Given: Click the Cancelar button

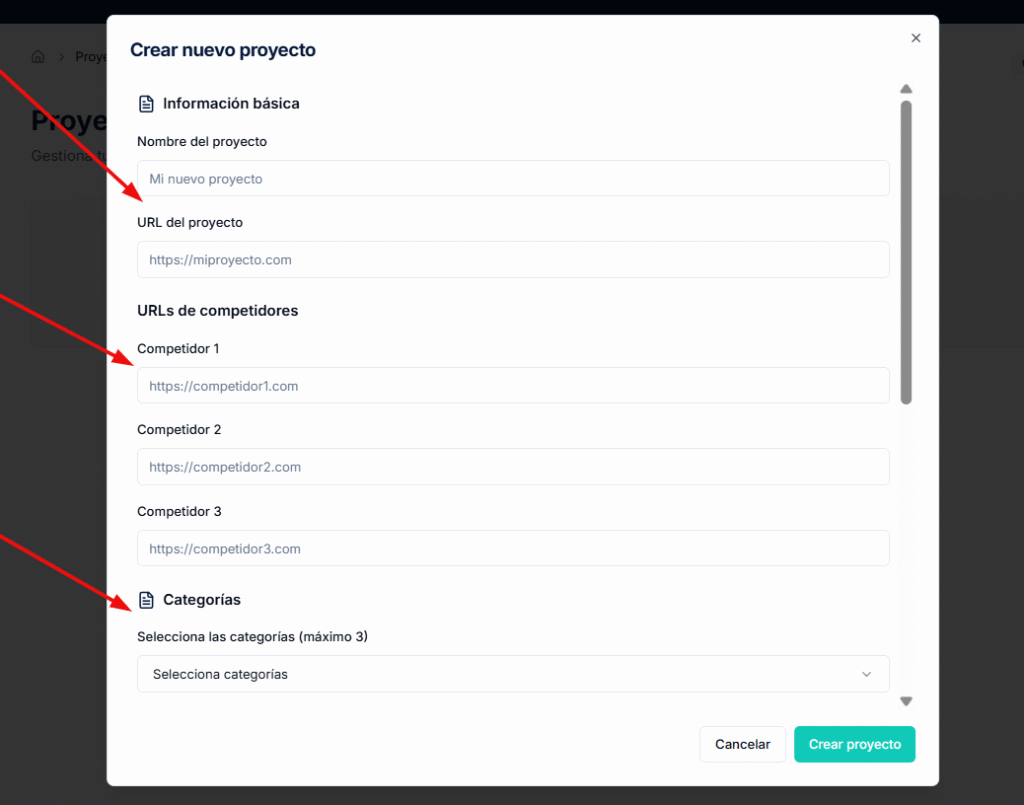Looking at the screenshot, I should tap(743, 744).
